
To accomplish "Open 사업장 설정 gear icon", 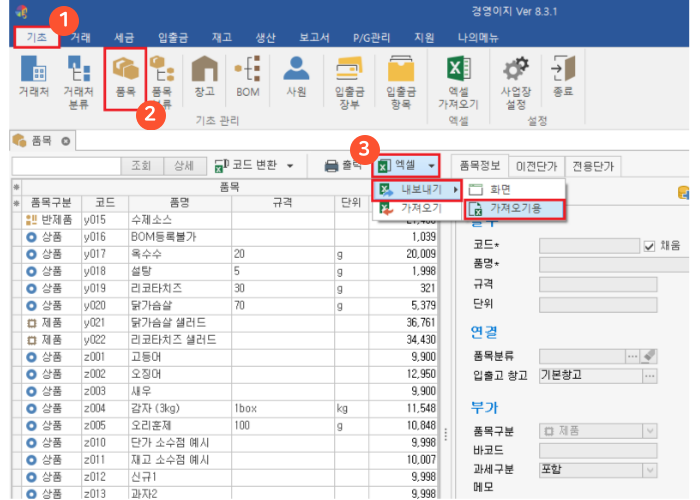I will [x=516, y=77].
